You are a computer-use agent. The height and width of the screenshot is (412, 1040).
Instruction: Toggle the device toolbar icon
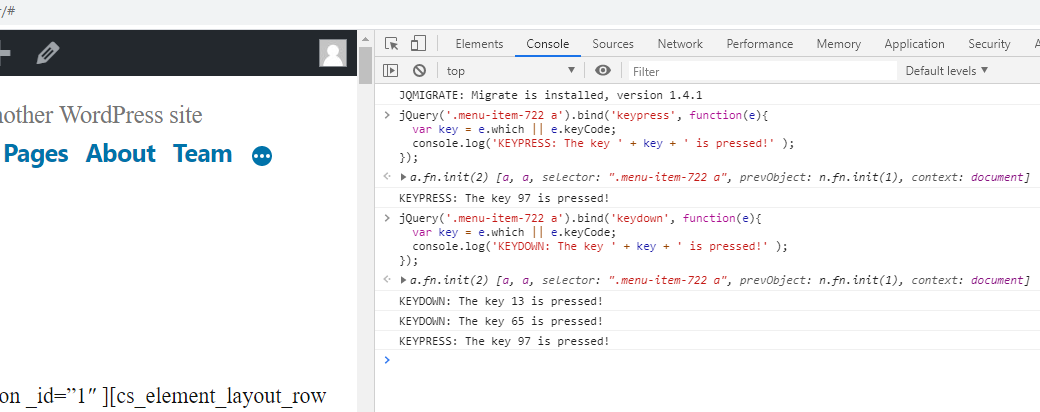click(x=418, y=44)
